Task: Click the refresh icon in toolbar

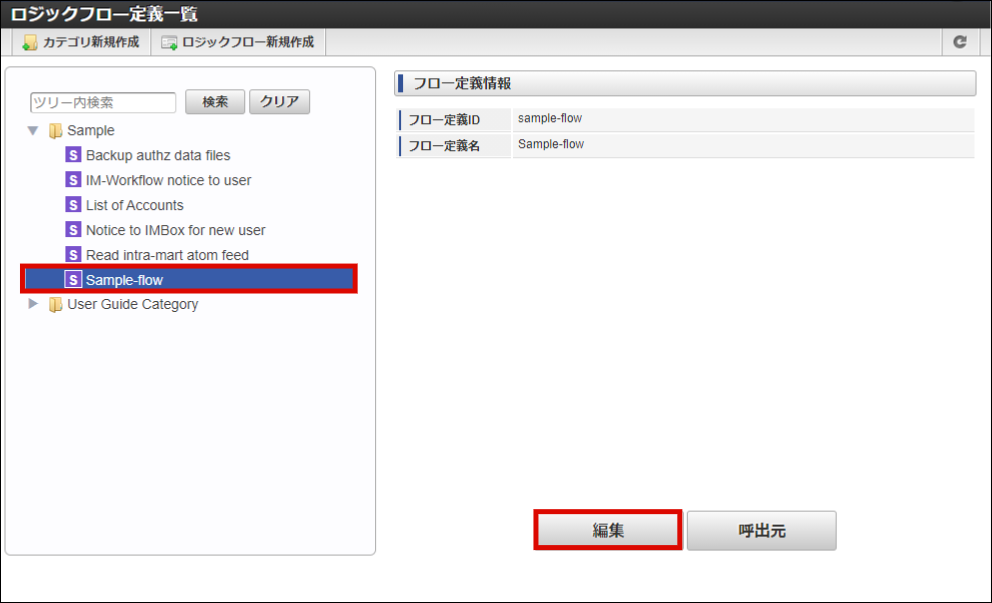Action: [959, 42]
